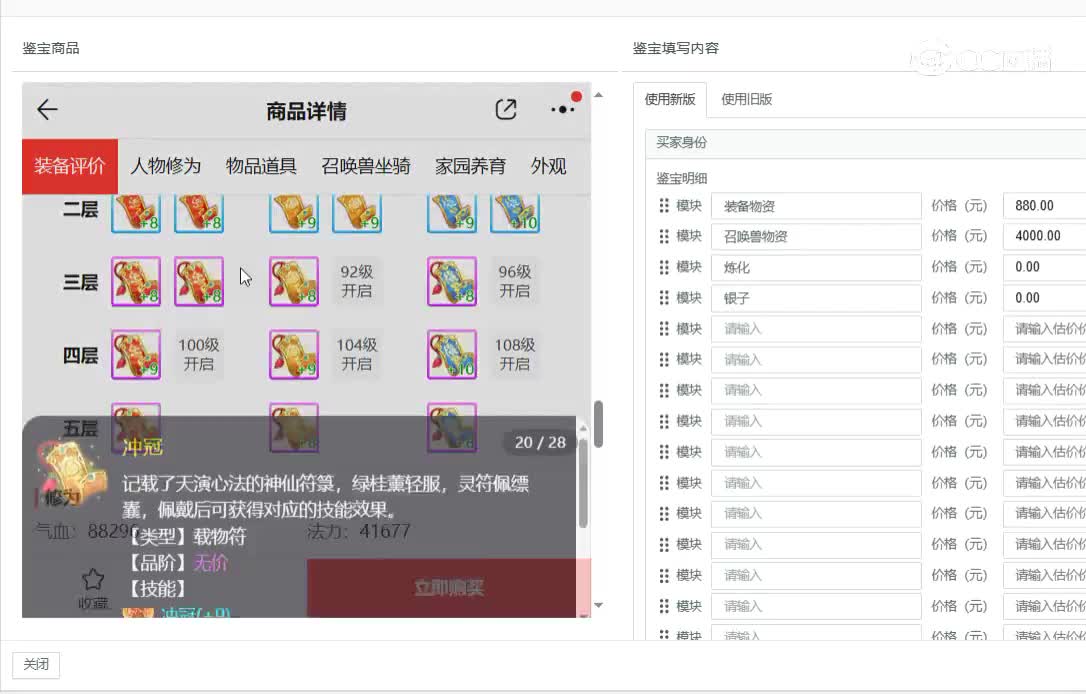Viewport: 1086px width, 694px height.
Task: Select first red talisman in 三层 row
Action: point(136,281)
